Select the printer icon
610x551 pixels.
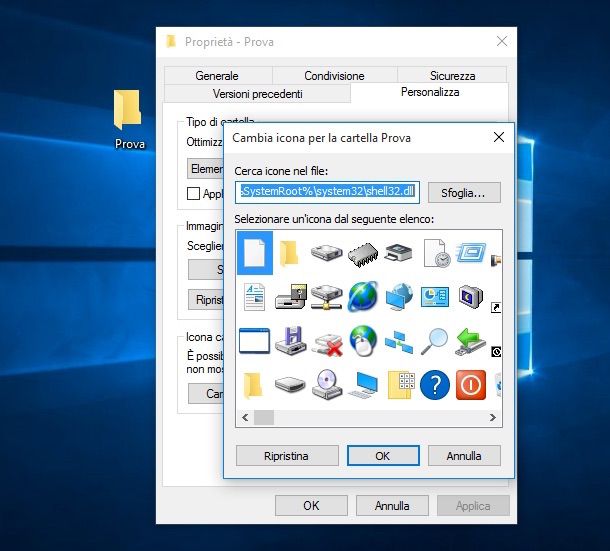pyautogui.click(x=398, y=254)
